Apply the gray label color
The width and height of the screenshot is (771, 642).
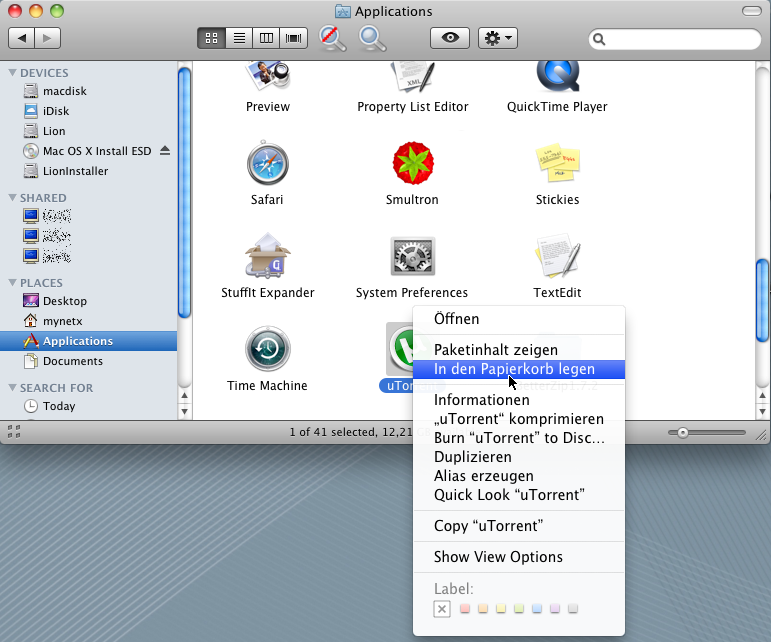573,609
